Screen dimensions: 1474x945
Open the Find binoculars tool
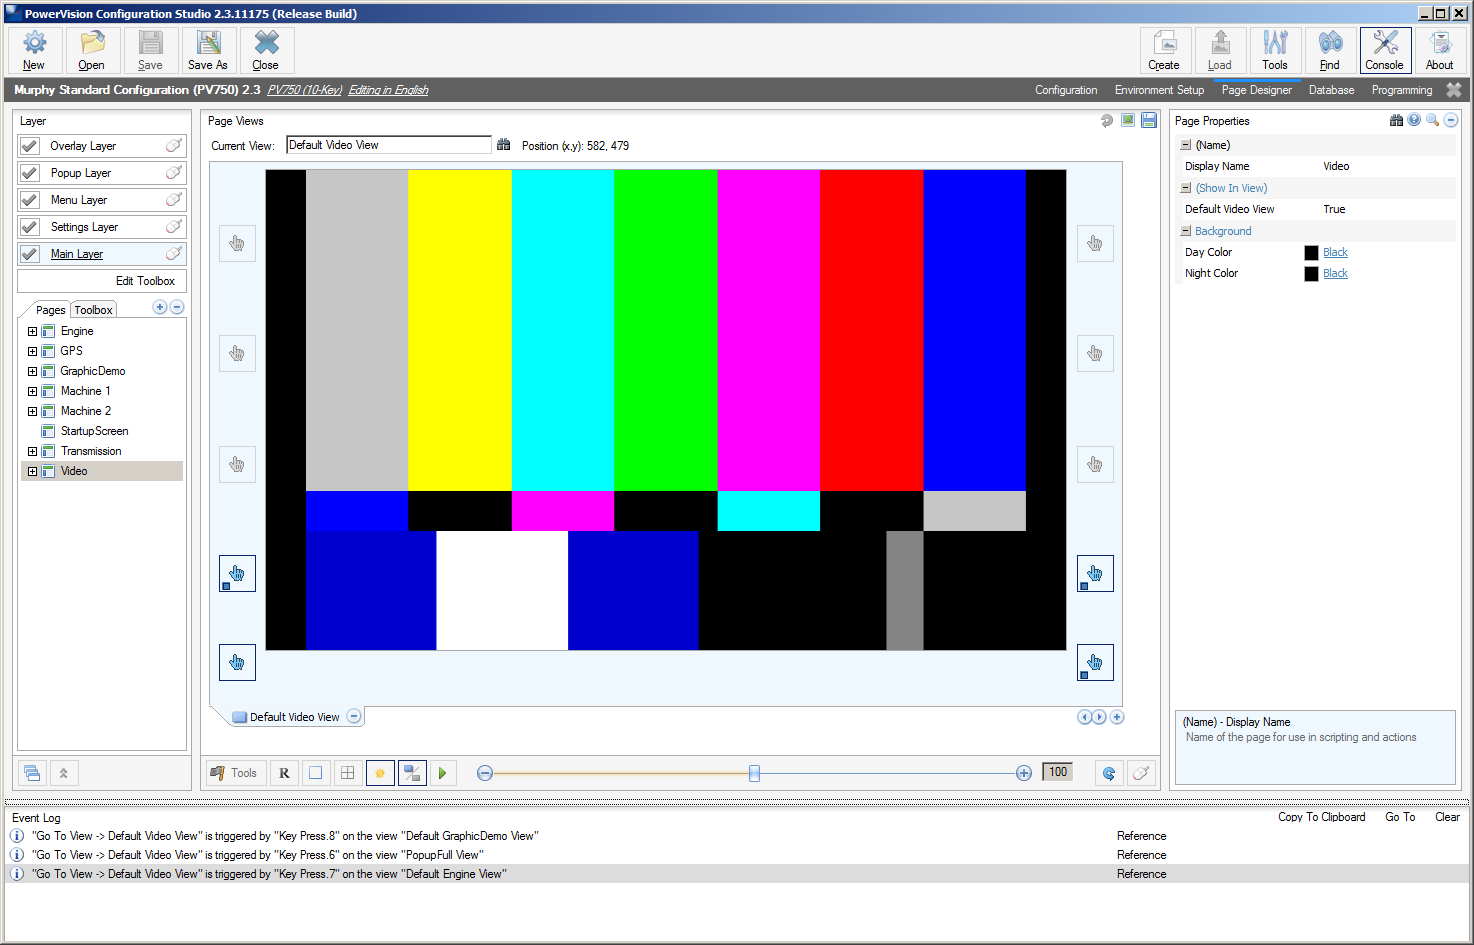click(x=1330, y=50)
